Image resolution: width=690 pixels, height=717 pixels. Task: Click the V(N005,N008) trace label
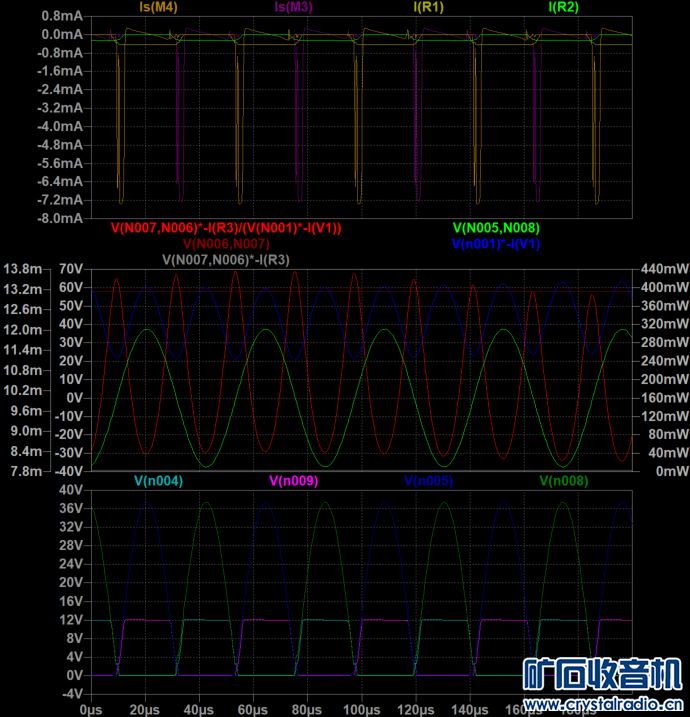[x=496, y=228]
